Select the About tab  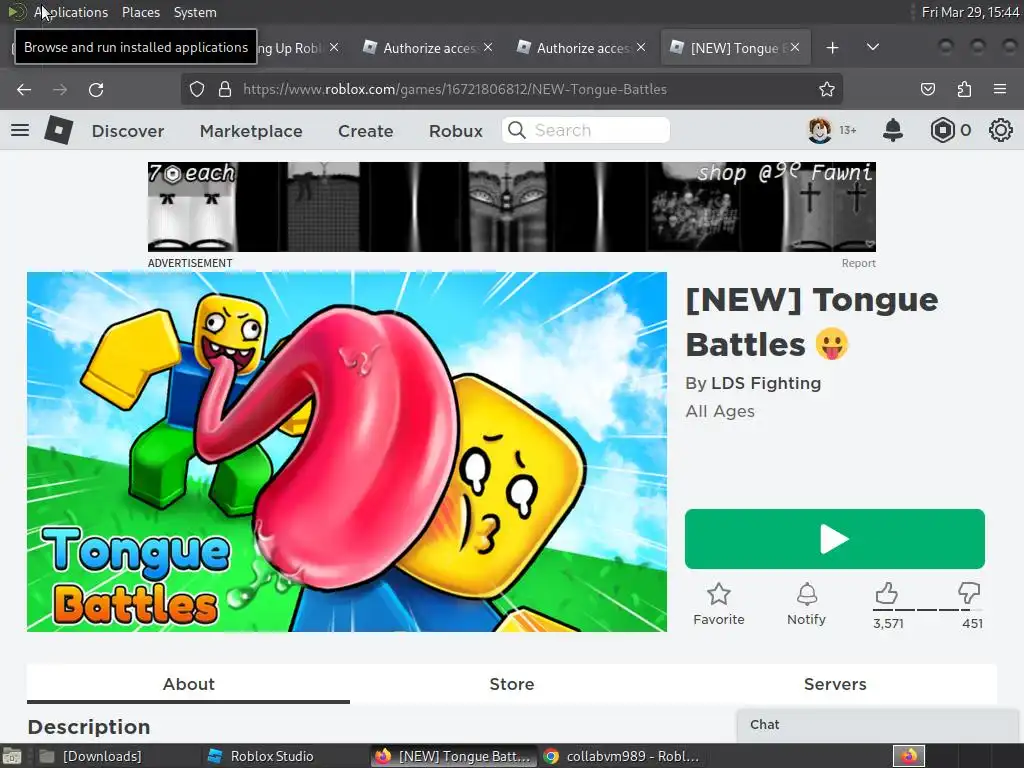coord(189,684)
